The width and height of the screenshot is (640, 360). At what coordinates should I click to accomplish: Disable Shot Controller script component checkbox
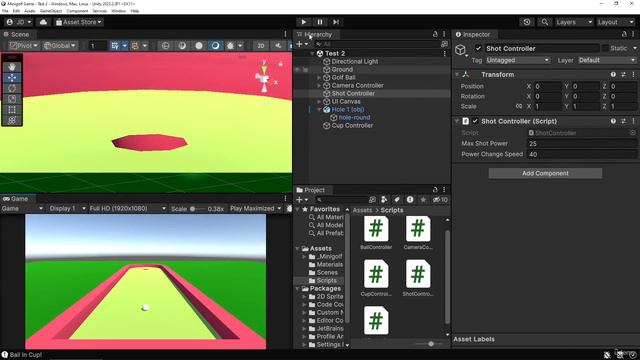475,121
